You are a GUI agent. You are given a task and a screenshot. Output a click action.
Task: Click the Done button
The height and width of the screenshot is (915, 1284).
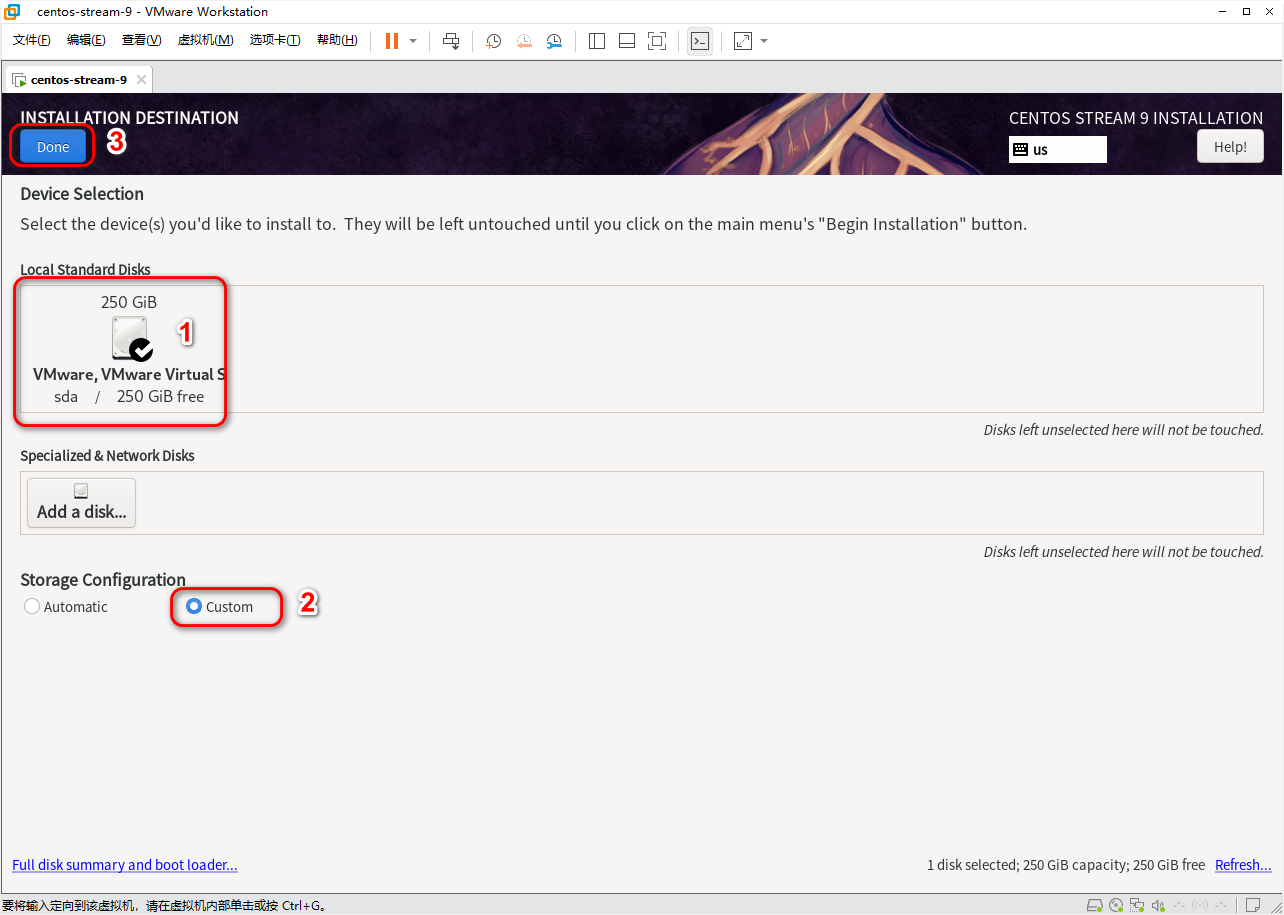[53, 146]
